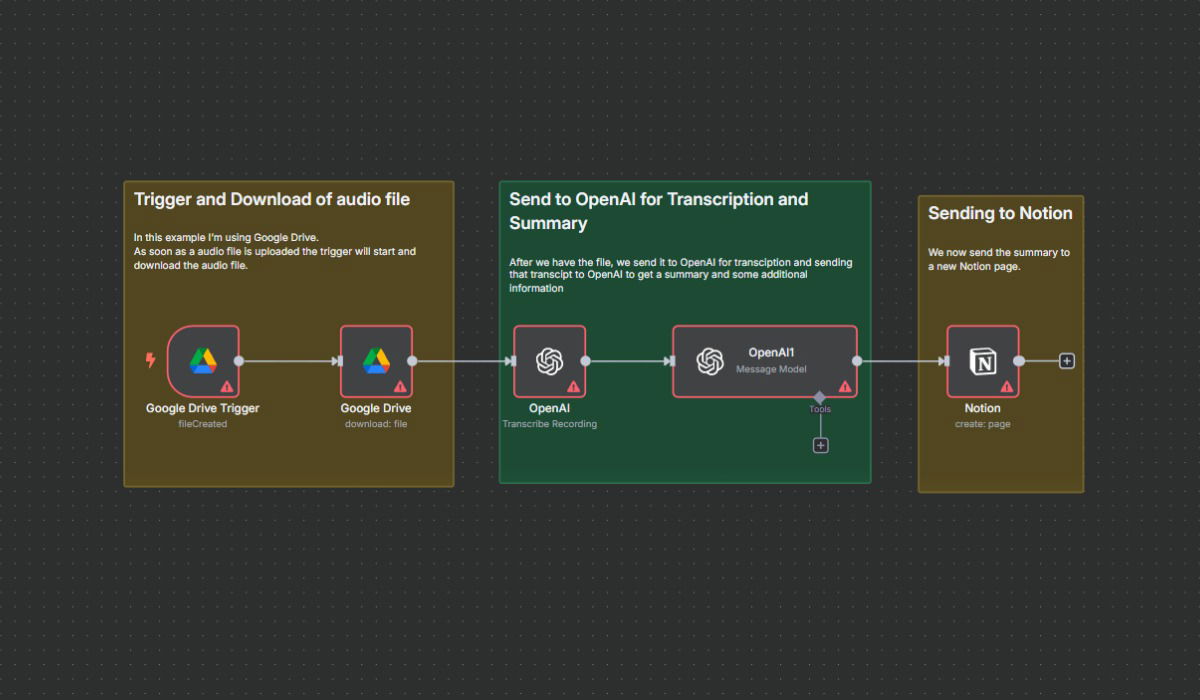1200x700 pixels.
Task: Click the 'Transcribe Recording' subtitle under OpenAI
Action: [549, 424]
